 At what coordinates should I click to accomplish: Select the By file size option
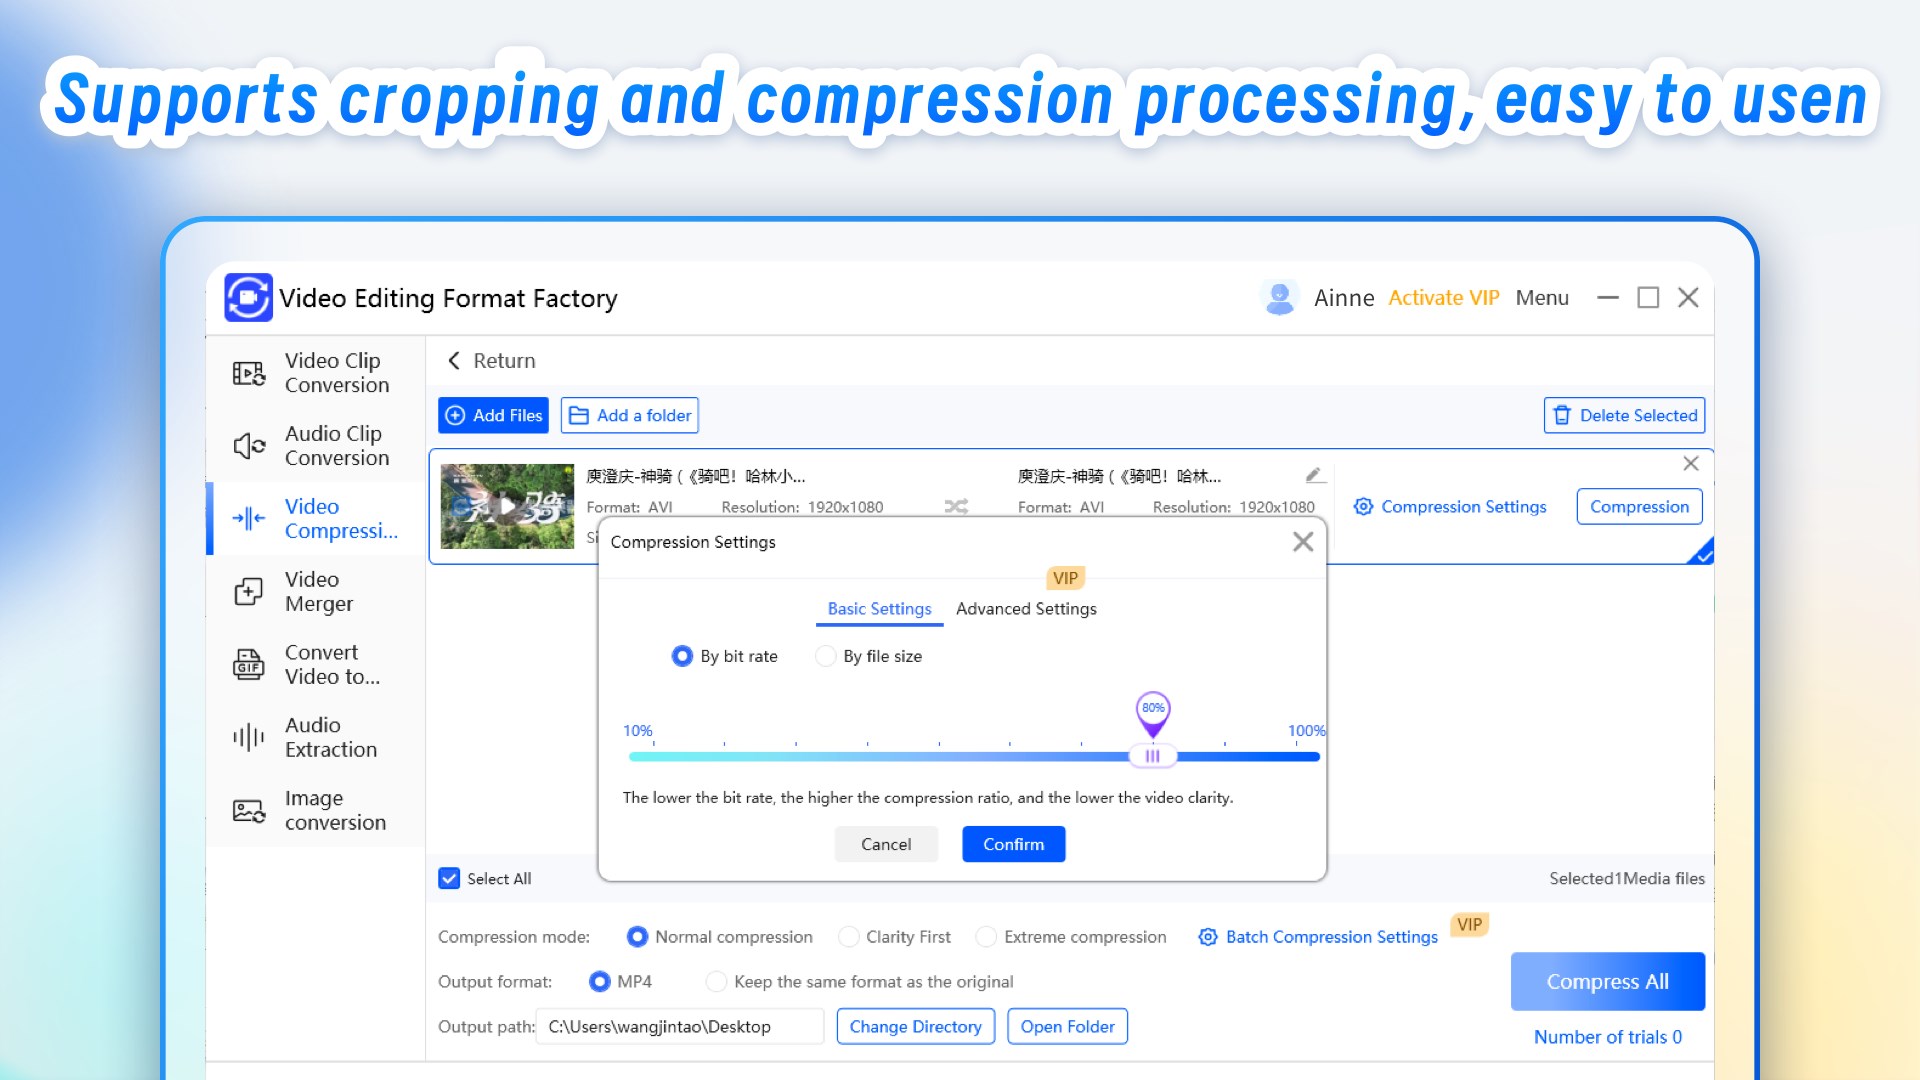[x=826, y=656]
